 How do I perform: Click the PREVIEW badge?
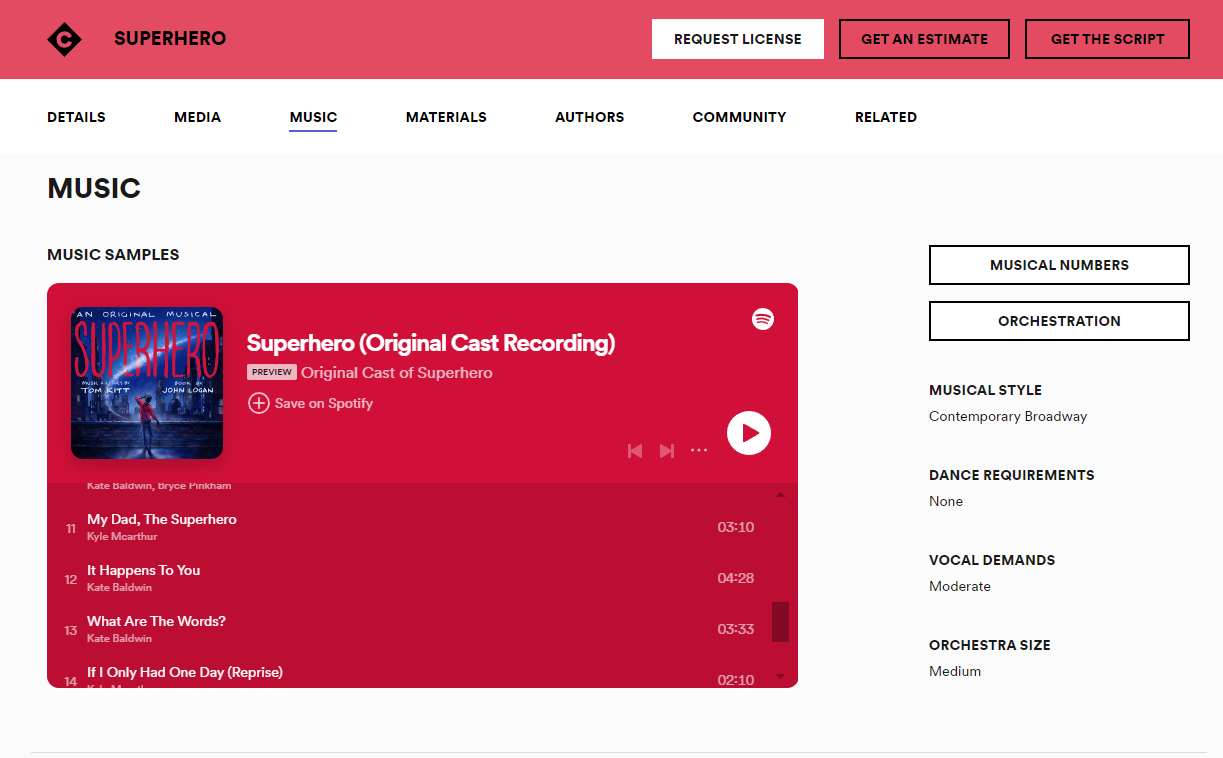[272, 372]
